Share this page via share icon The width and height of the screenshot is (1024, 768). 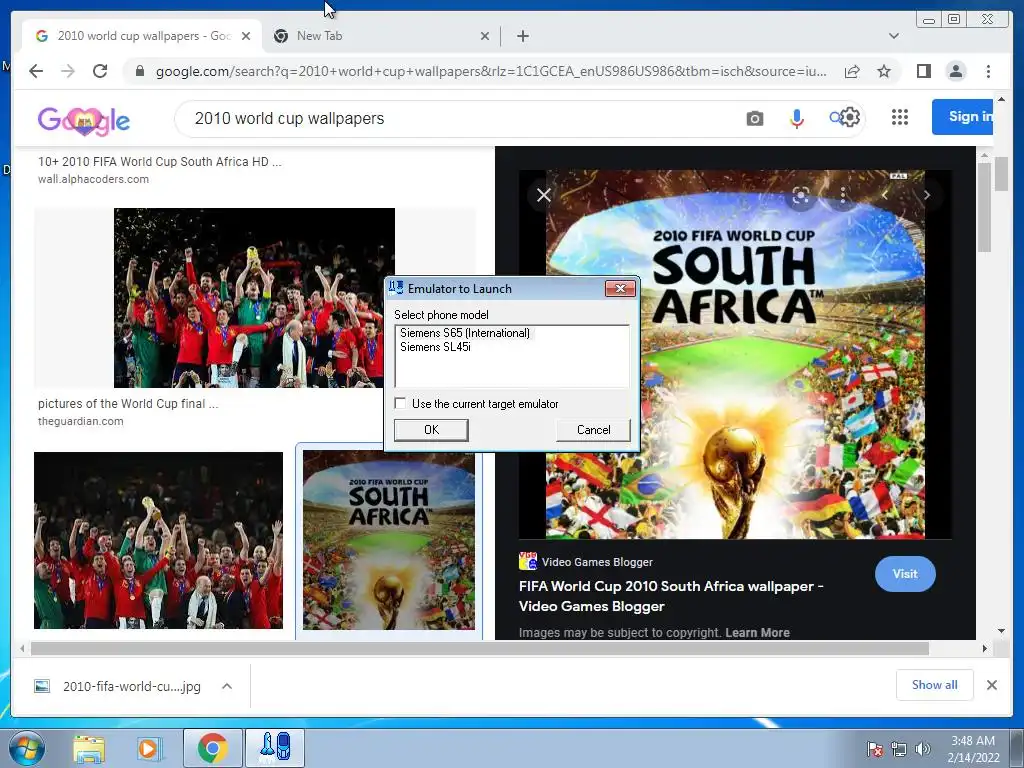(x=852, y=71)
